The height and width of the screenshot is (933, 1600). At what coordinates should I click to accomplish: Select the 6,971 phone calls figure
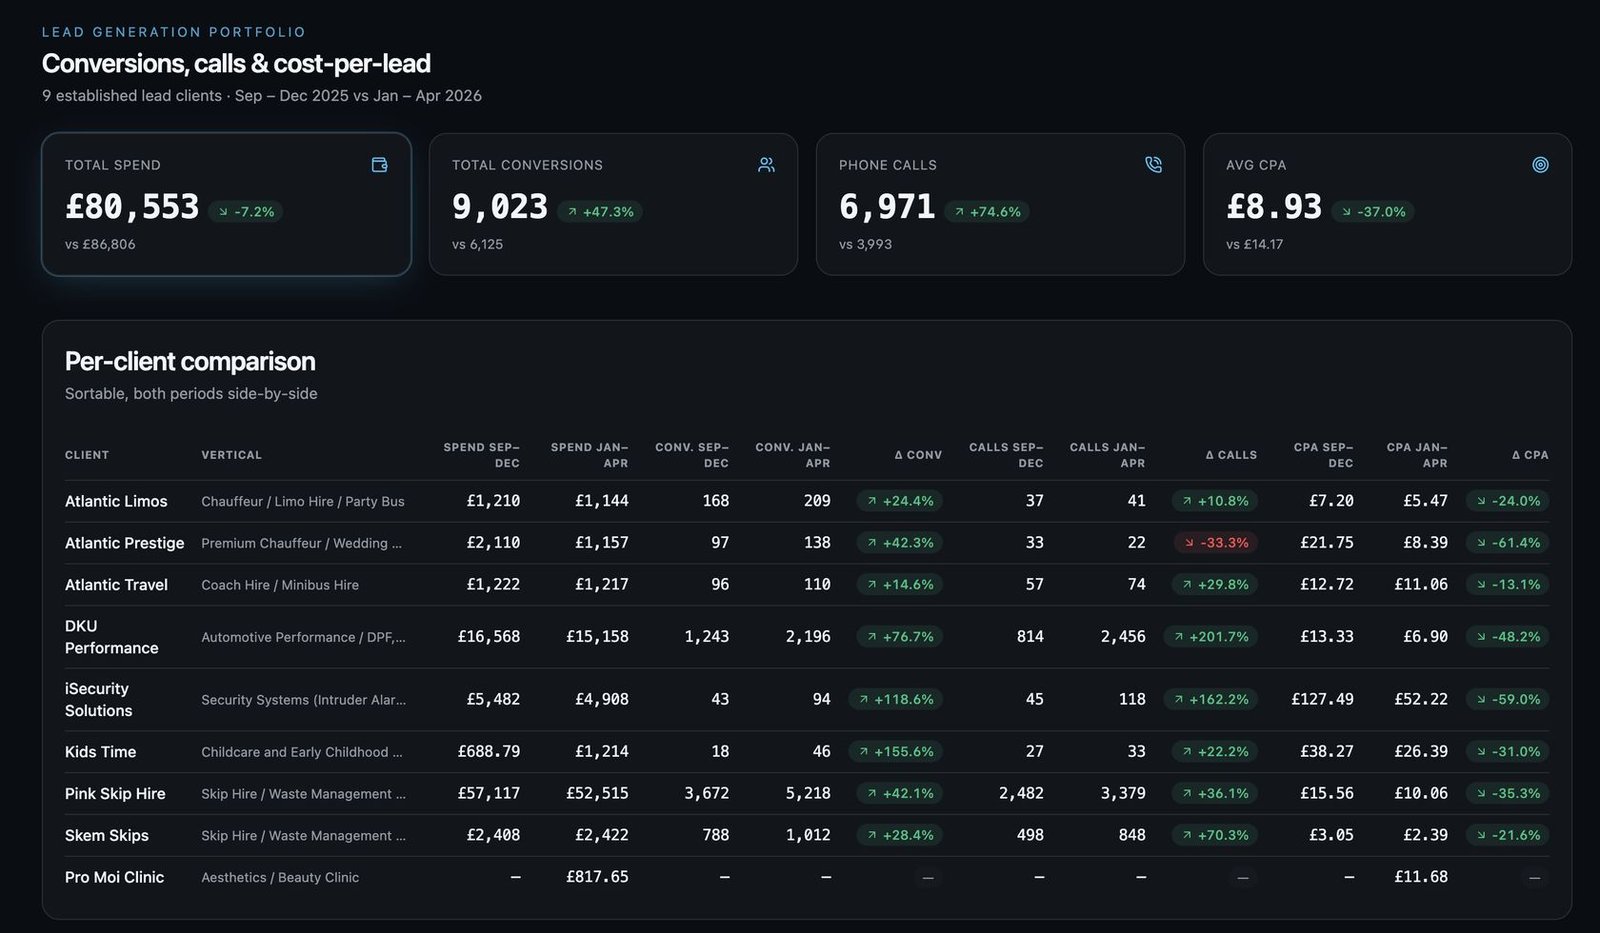click(x=887, y=207)
